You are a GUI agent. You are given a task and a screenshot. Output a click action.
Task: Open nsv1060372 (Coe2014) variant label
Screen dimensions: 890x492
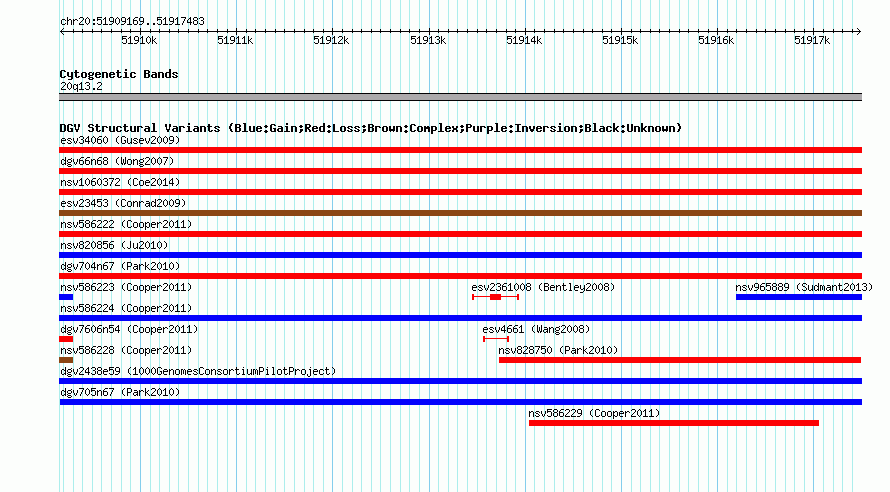(x=120, y=182)
